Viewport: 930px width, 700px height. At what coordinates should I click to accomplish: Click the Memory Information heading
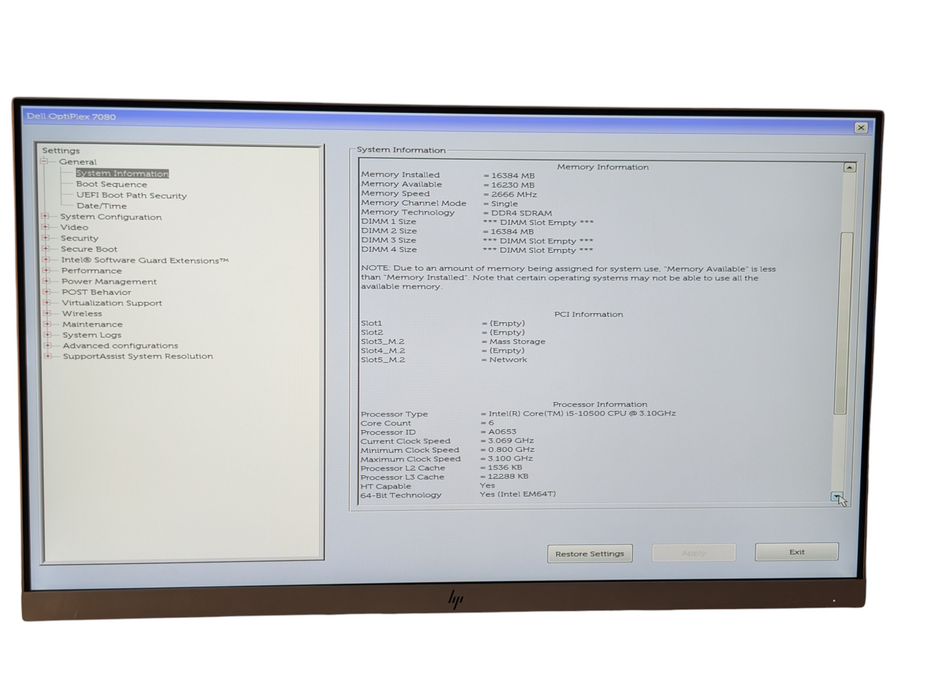click(603, 167)
